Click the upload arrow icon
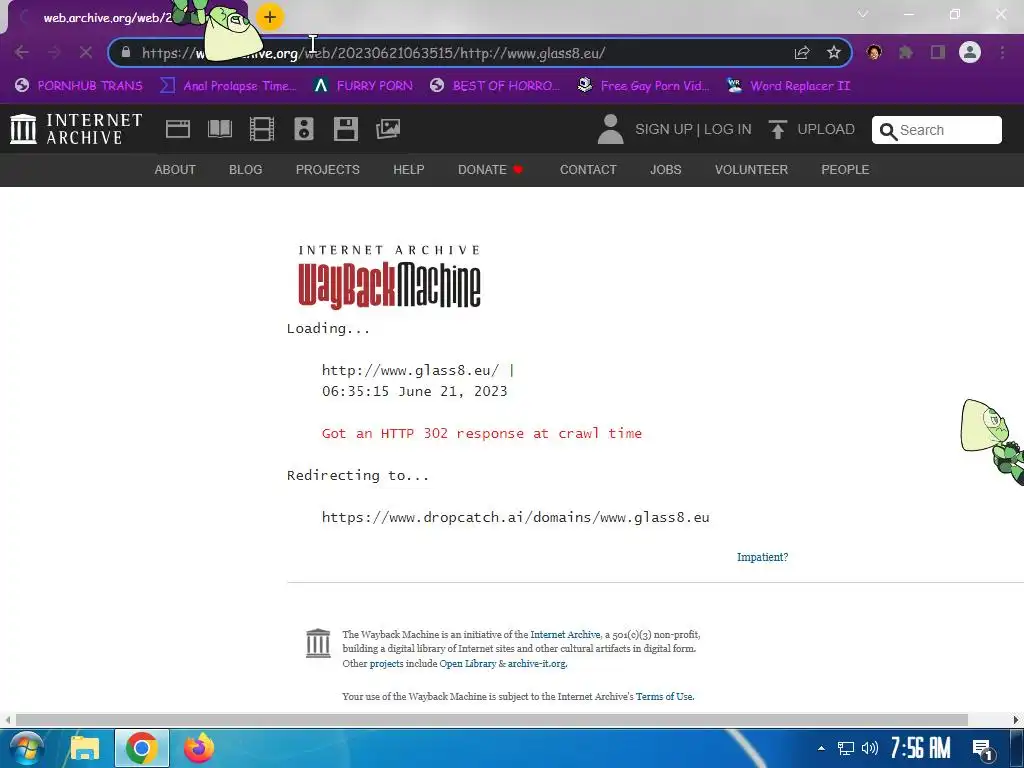This screenshot has height=768, width=1024. (777, 129)
